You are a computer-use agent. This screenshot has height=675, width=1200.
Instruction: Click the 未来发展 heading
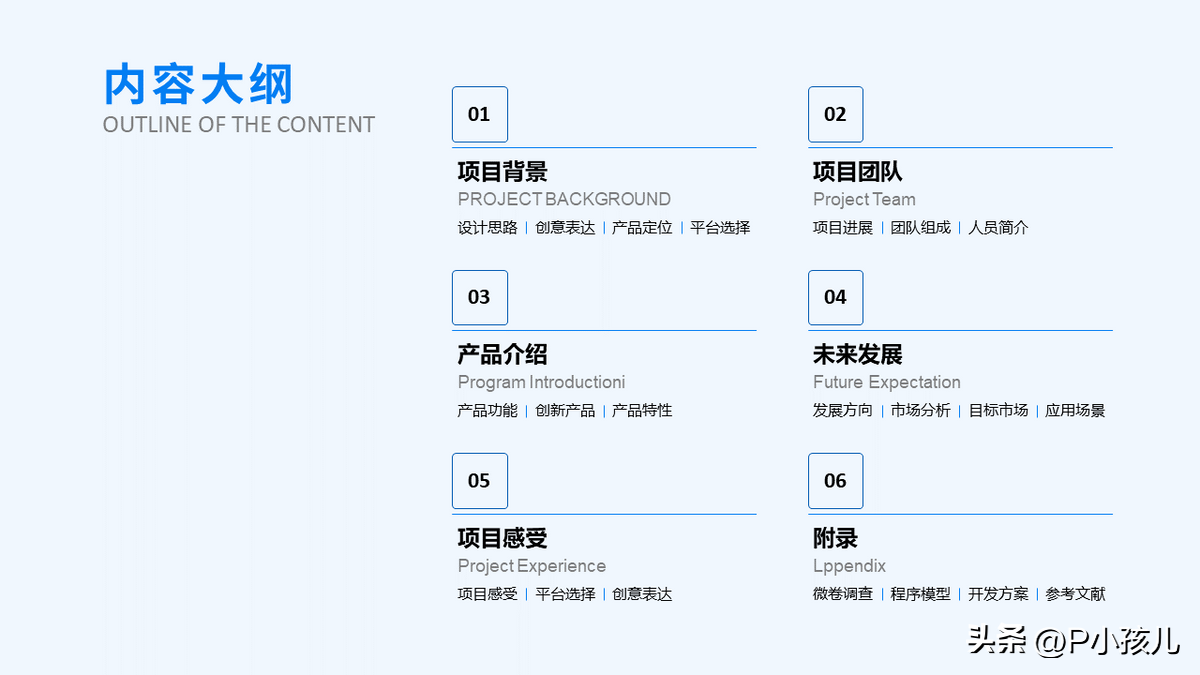point(858,354)
